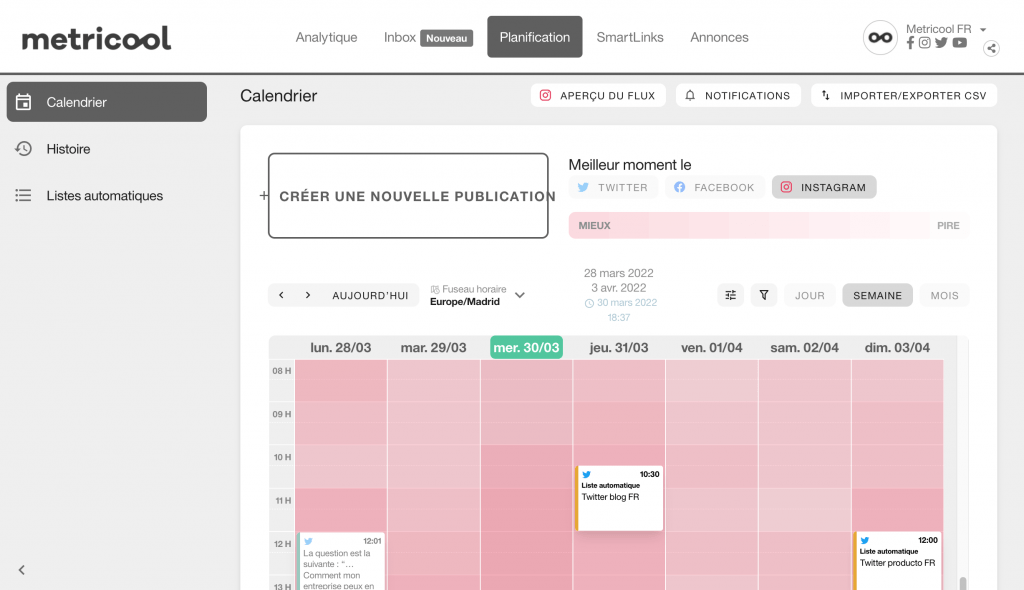This screenshot has width=1024, height=590.
Task: Show best times for Twitter
Action: coord(613,188)
